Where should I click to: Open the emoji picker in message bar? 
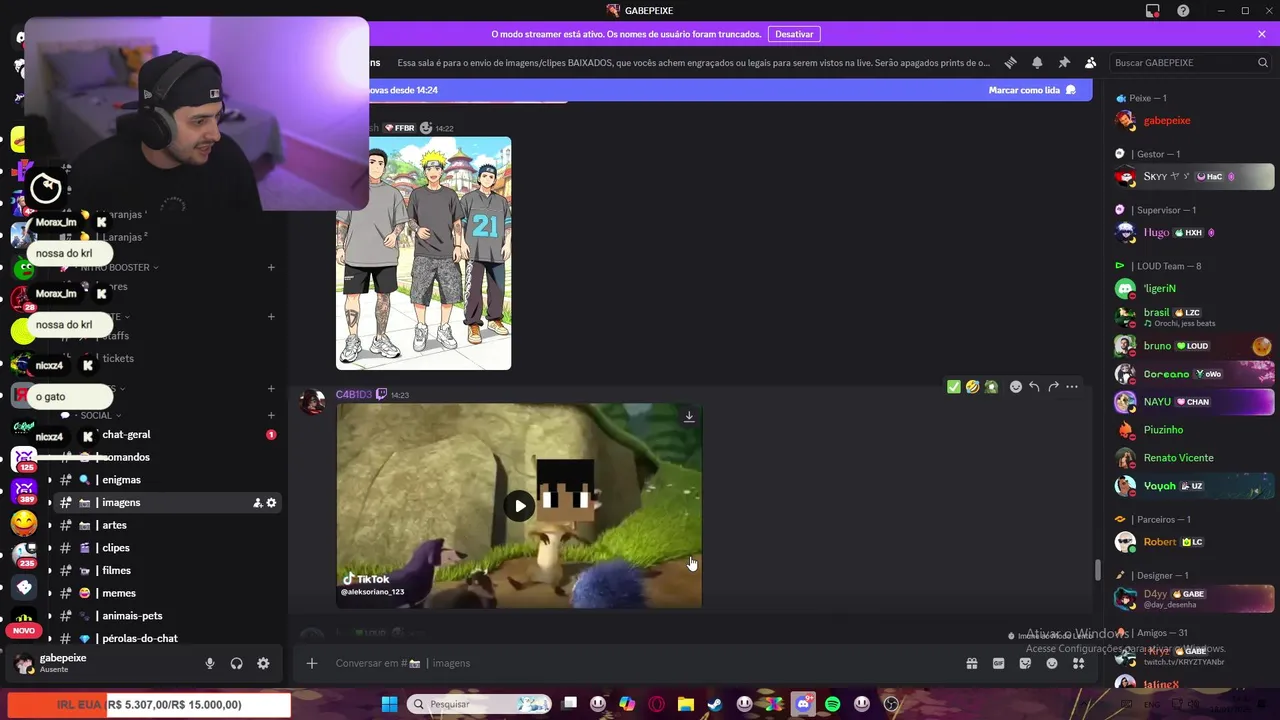click(1052, 663)
